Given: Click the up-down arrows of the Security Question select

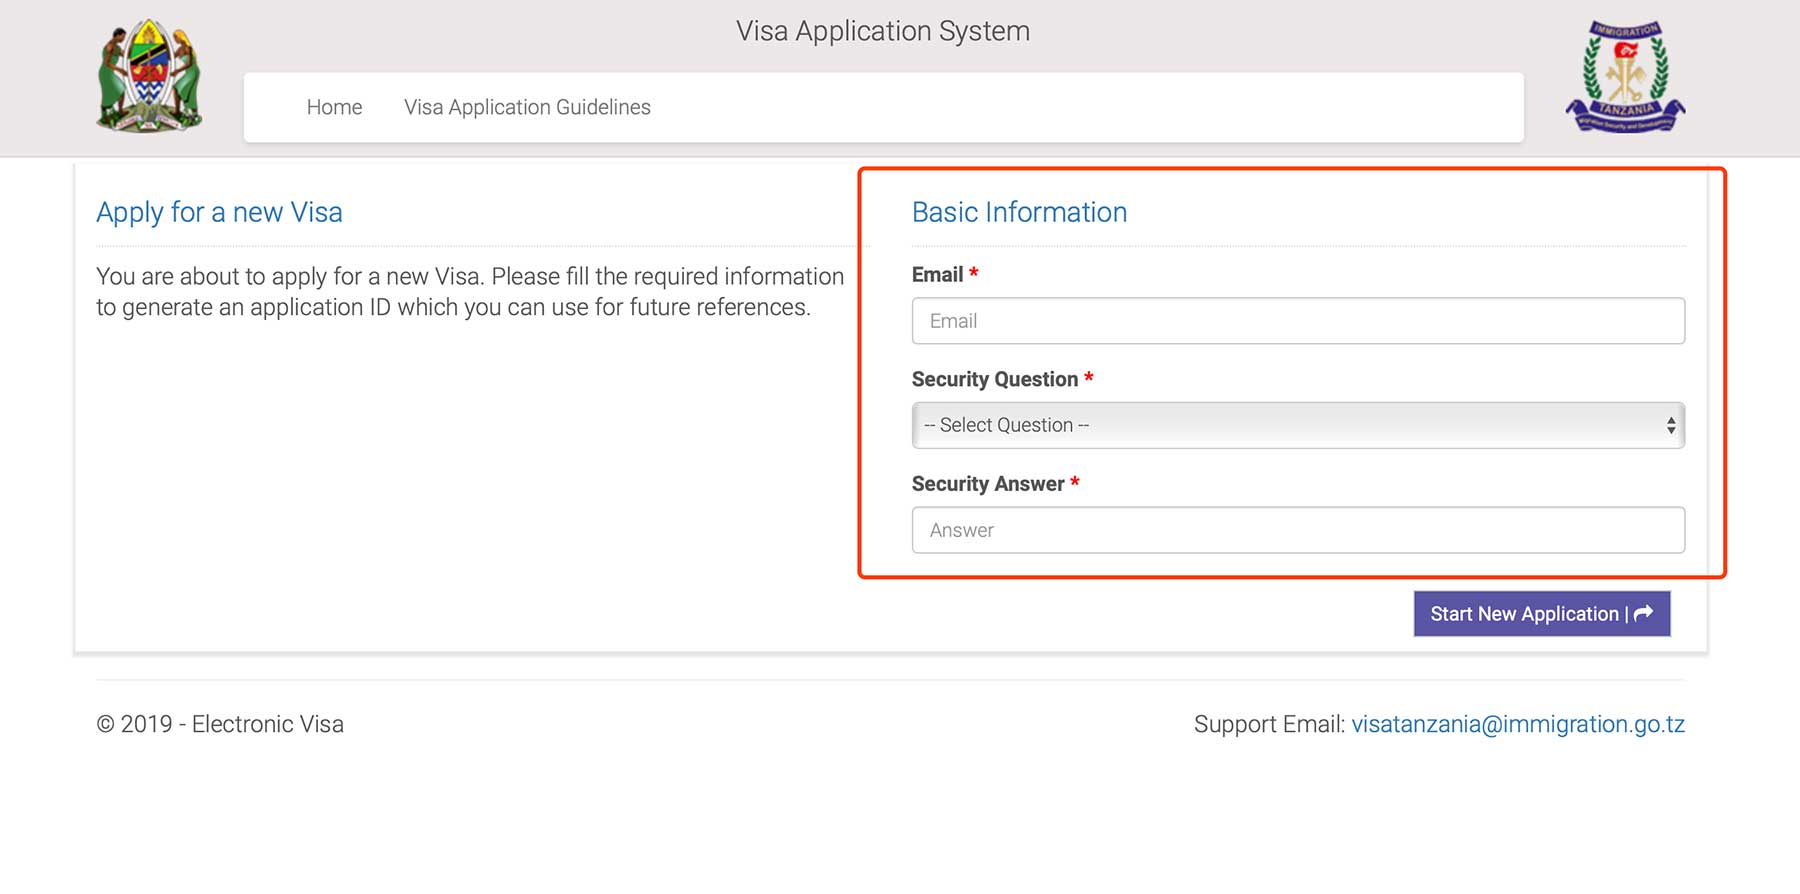Looking at the screenshot, I should (1670, 425).
